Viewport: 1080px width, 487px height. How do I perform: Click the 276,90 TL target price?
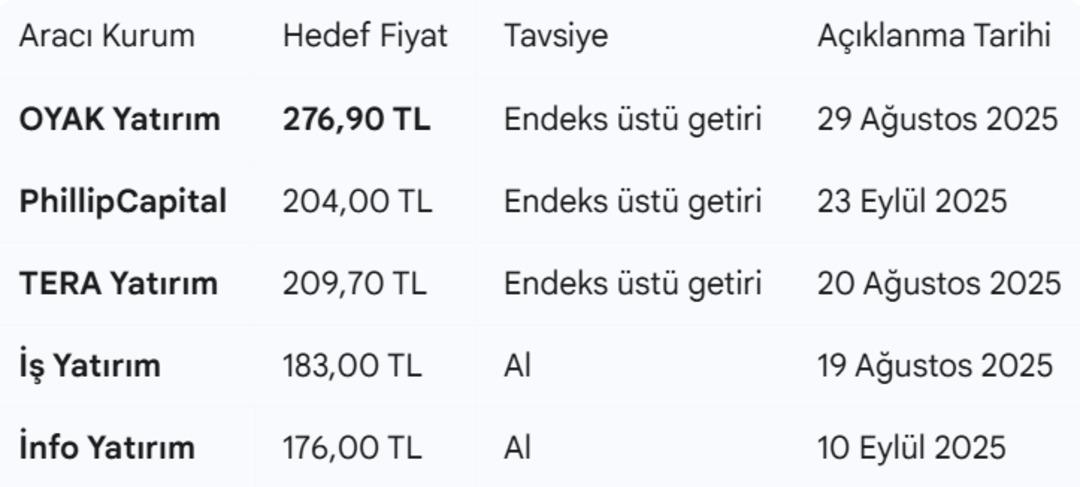coord(356,120)
